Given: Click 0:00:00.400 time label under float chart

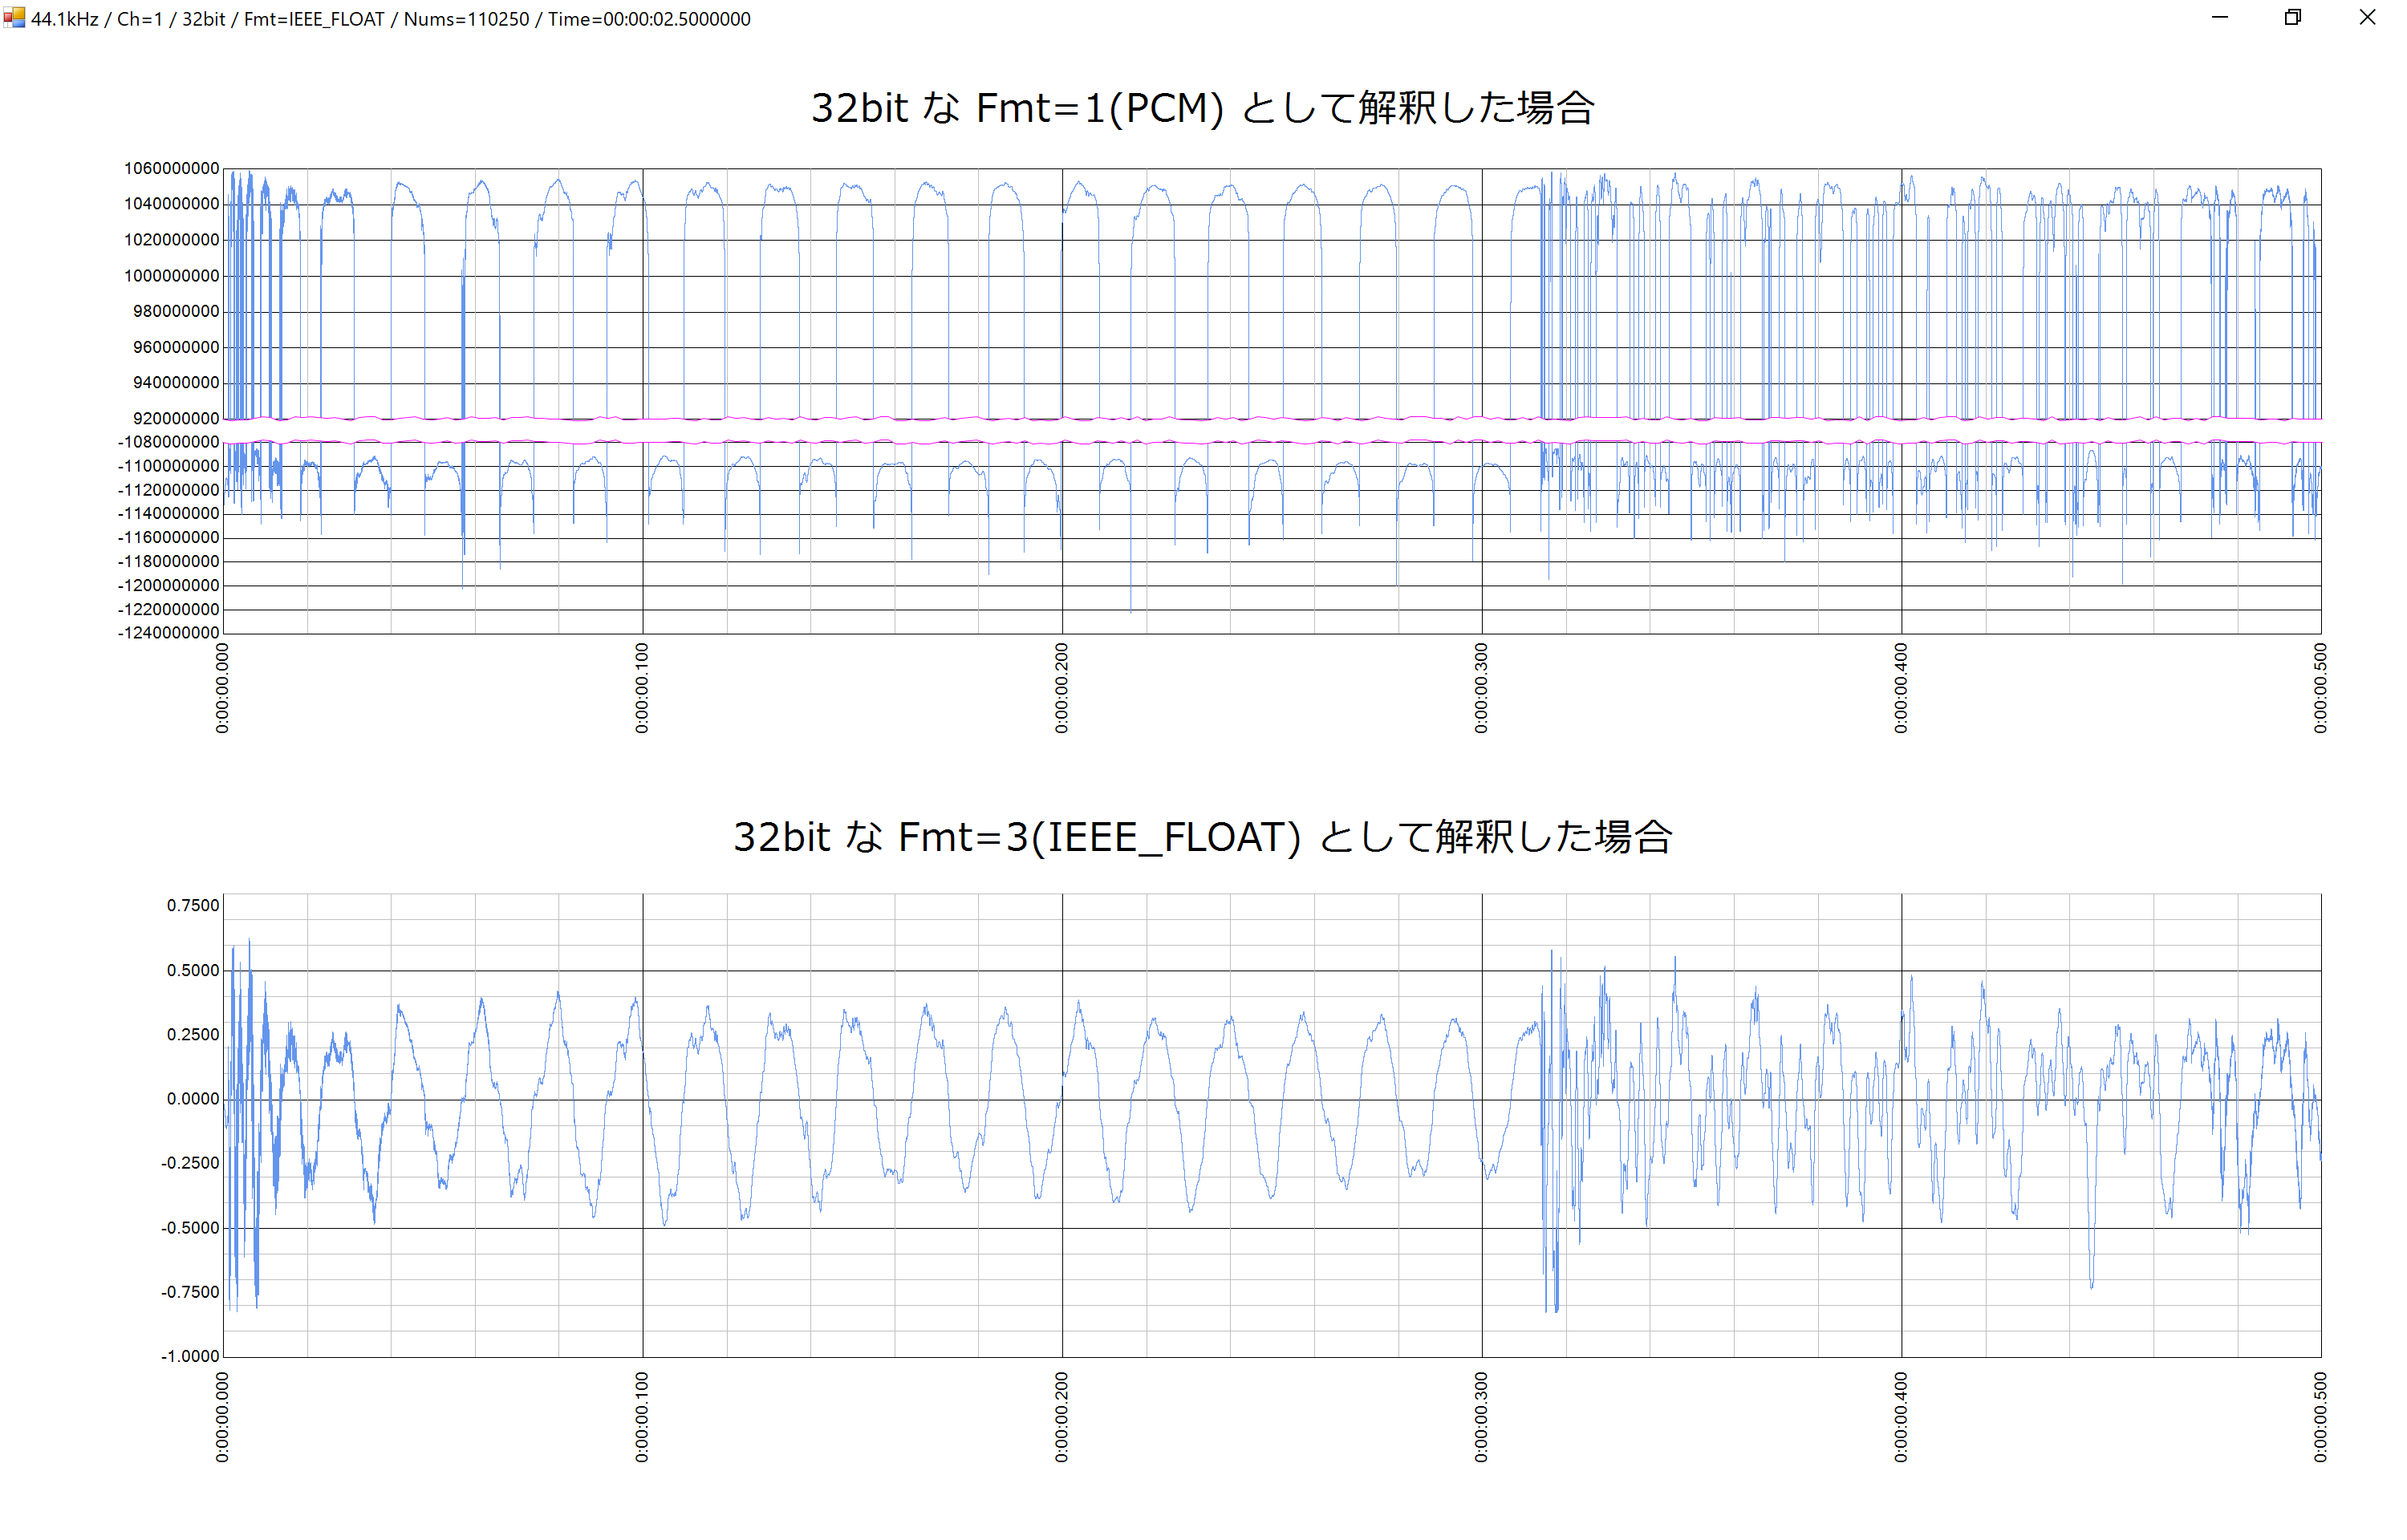Looking at the screenshot, I should (1901, 1417).
